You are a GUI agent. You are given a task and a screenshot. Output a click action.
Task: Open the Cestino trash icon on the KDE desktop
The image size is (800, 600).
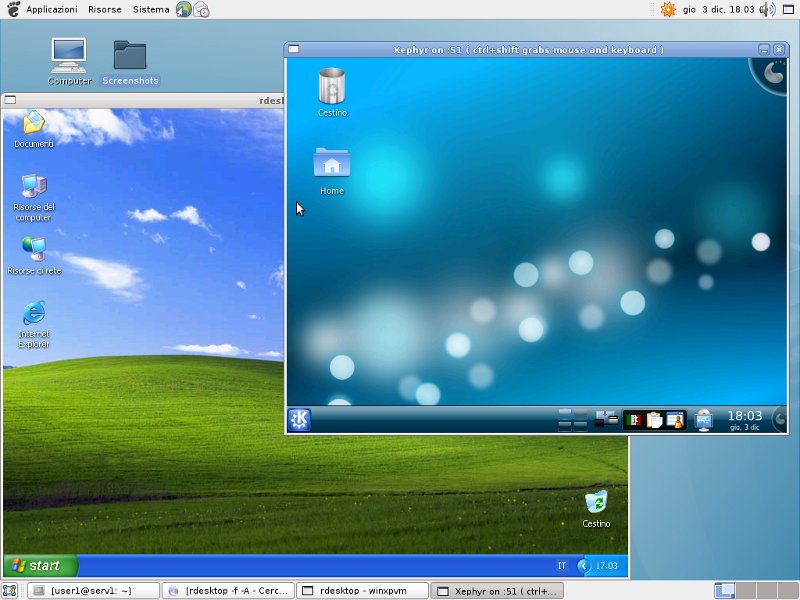coord(332,93)
